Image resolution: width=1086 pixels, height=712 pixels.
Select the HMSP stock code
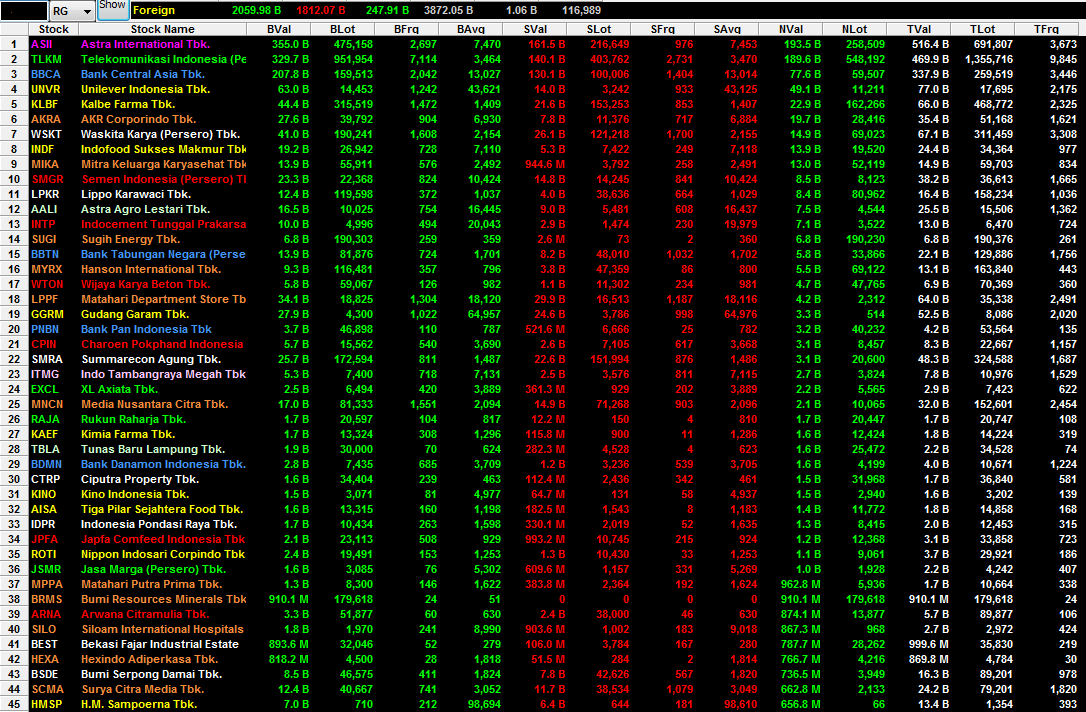pyautogui.click(x=46, y=704)
